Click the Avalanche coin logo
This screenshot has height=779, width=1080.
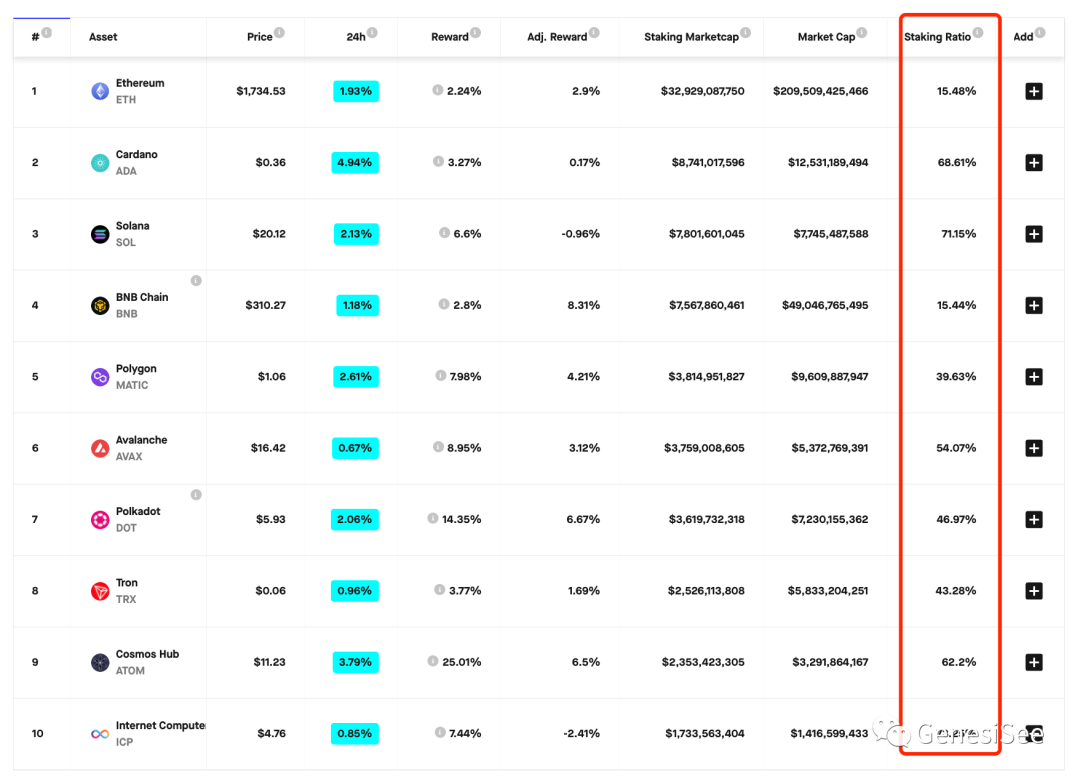(100, 448)
